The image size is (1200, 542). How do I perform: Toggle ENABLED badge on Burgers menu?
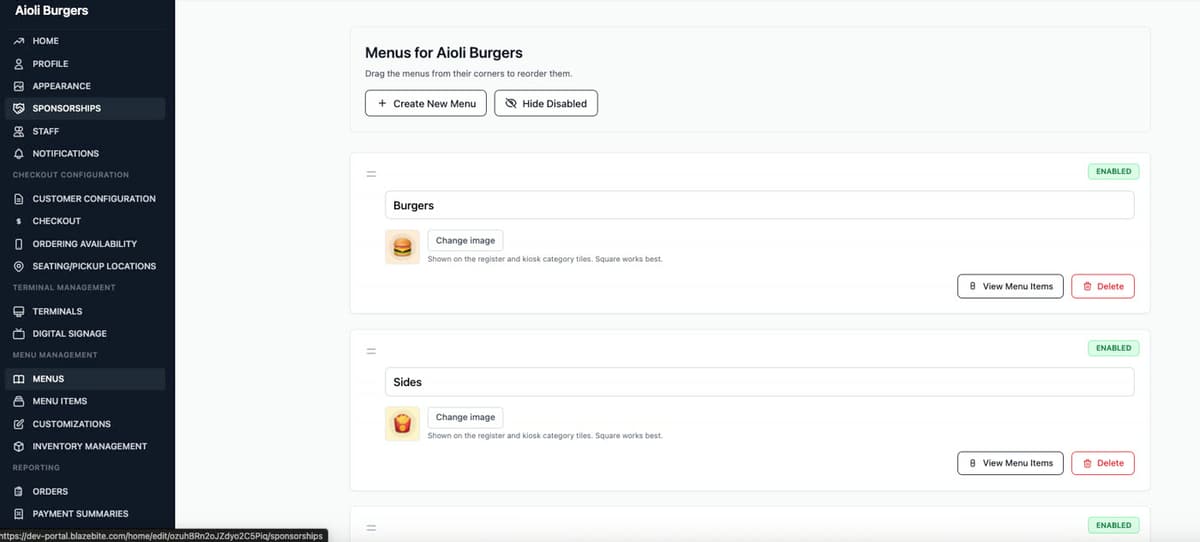1113,171
